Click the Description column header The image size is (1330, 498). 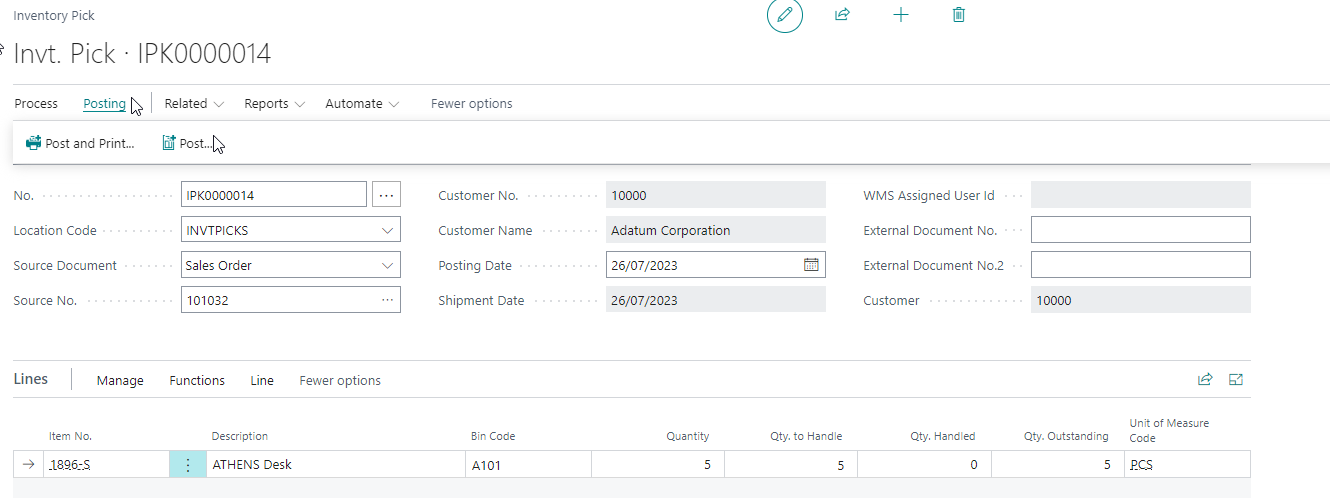pyautogui.click(x=240, y=436)
